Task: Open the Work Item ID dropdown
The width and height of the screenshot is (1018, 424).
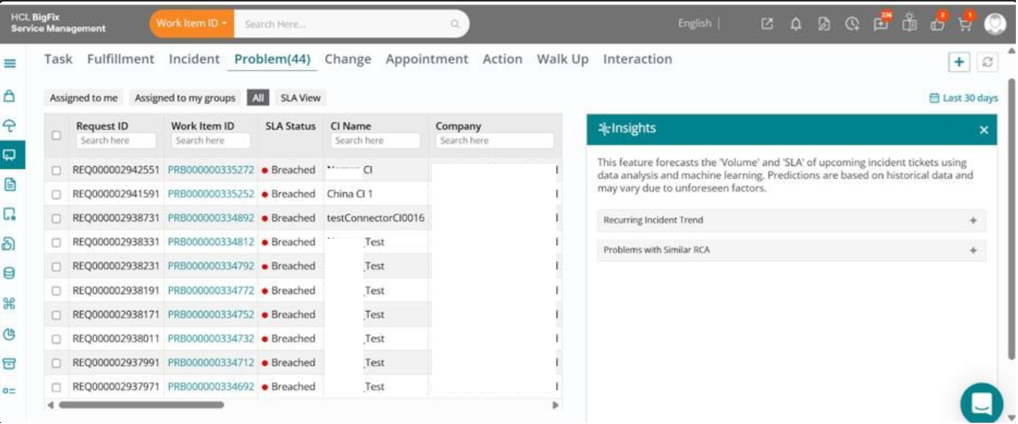Action: pos(192,23)
